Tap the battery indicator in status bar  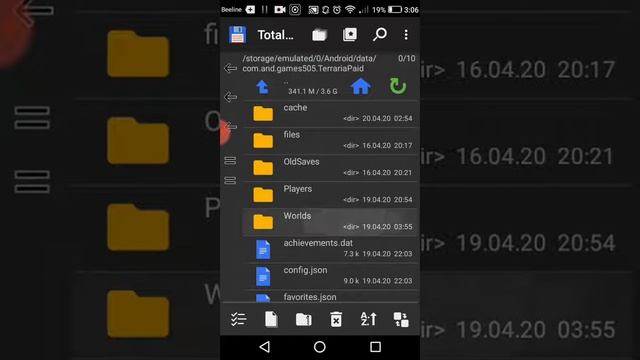[395, 9]
